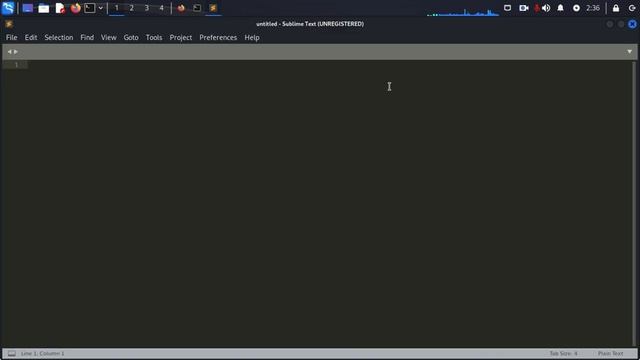Image resolution: width=640 pixels, height=360 pixels.
Task: Open the display tray icon
Action: (x=507, y=8)
